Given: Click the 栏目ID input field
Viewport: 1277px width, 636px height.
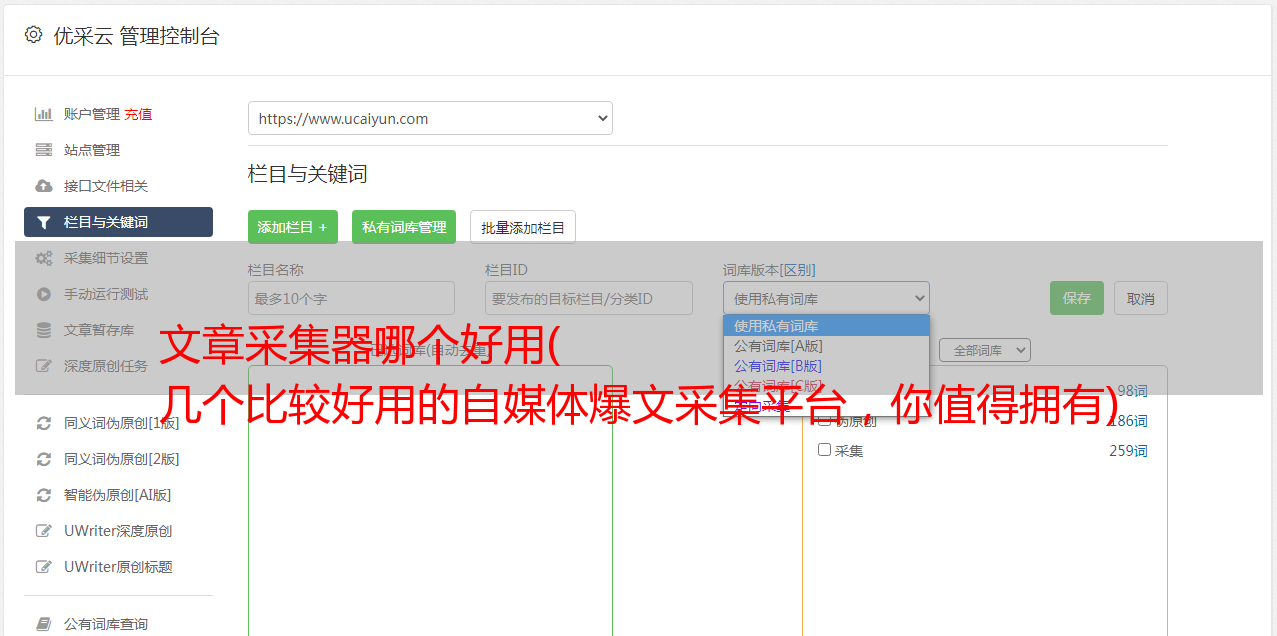Looking at the screenshot, I should tap(589, 298).
